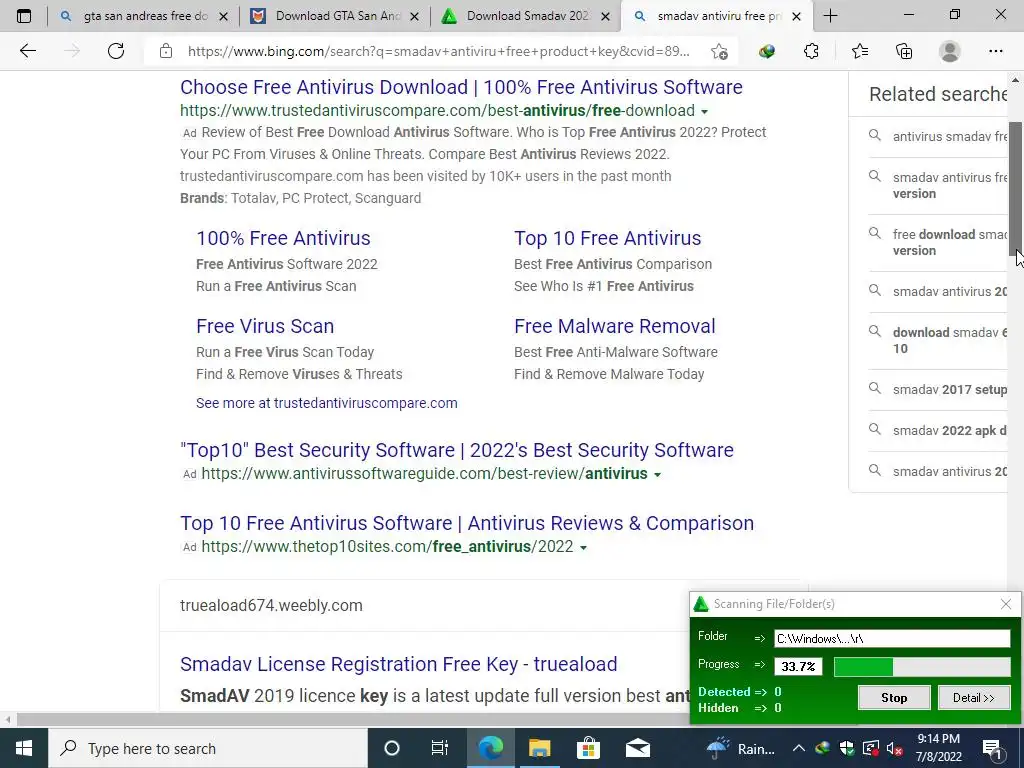
Task: Open the Free Virus Scan sublink
Action: point(265,326)
